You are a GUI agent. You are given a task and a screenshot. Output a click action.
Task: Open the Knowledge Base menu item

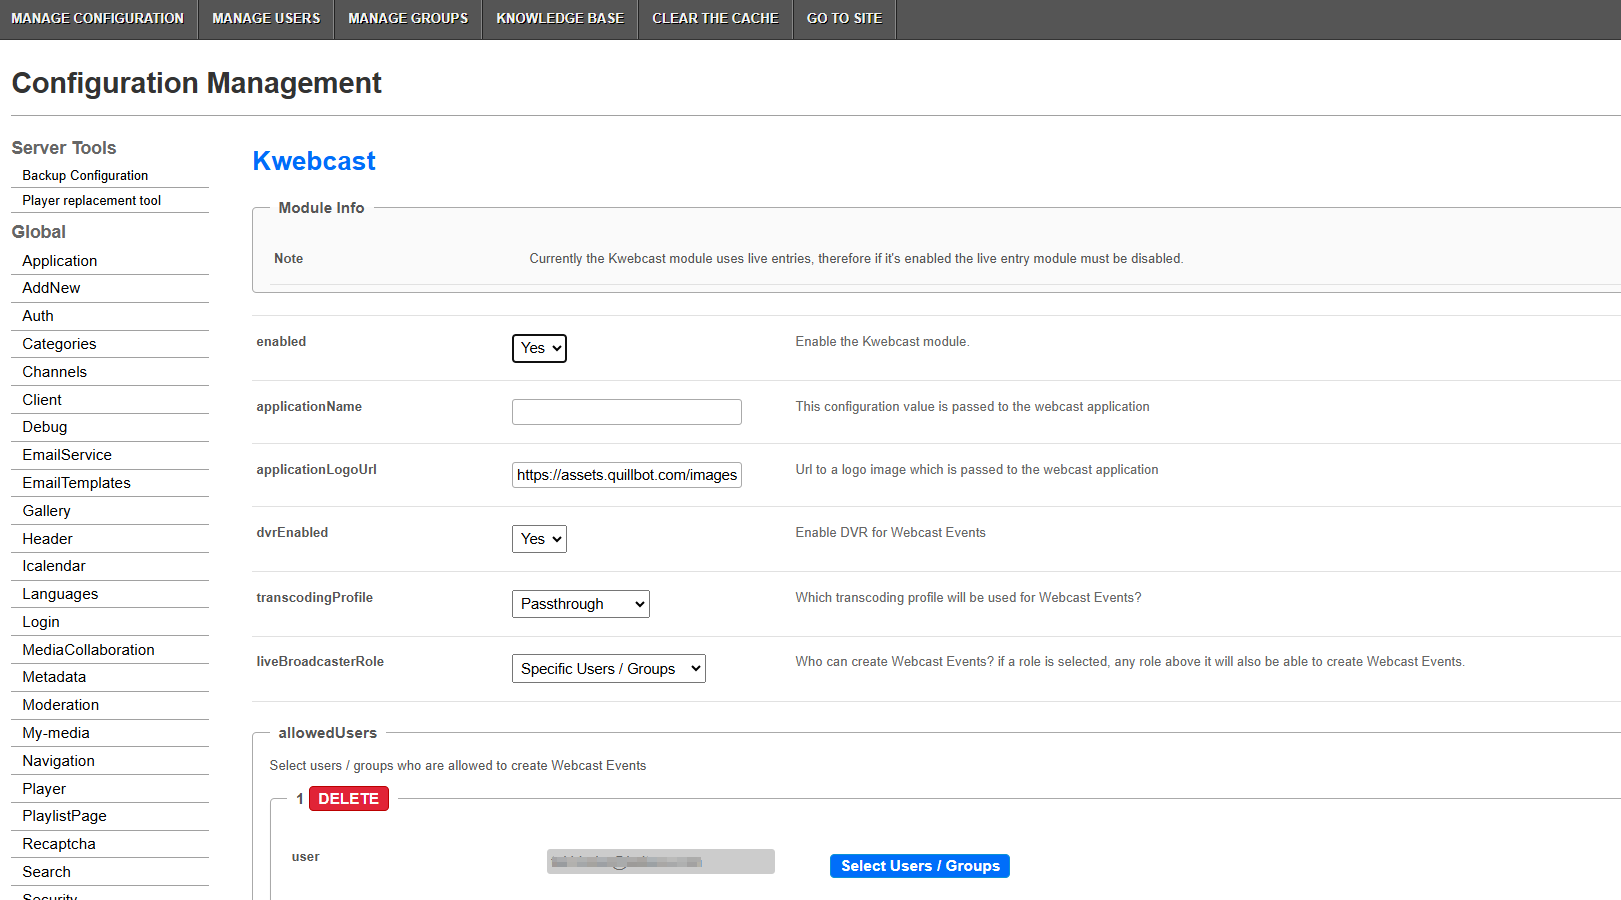tap(560, 19)
